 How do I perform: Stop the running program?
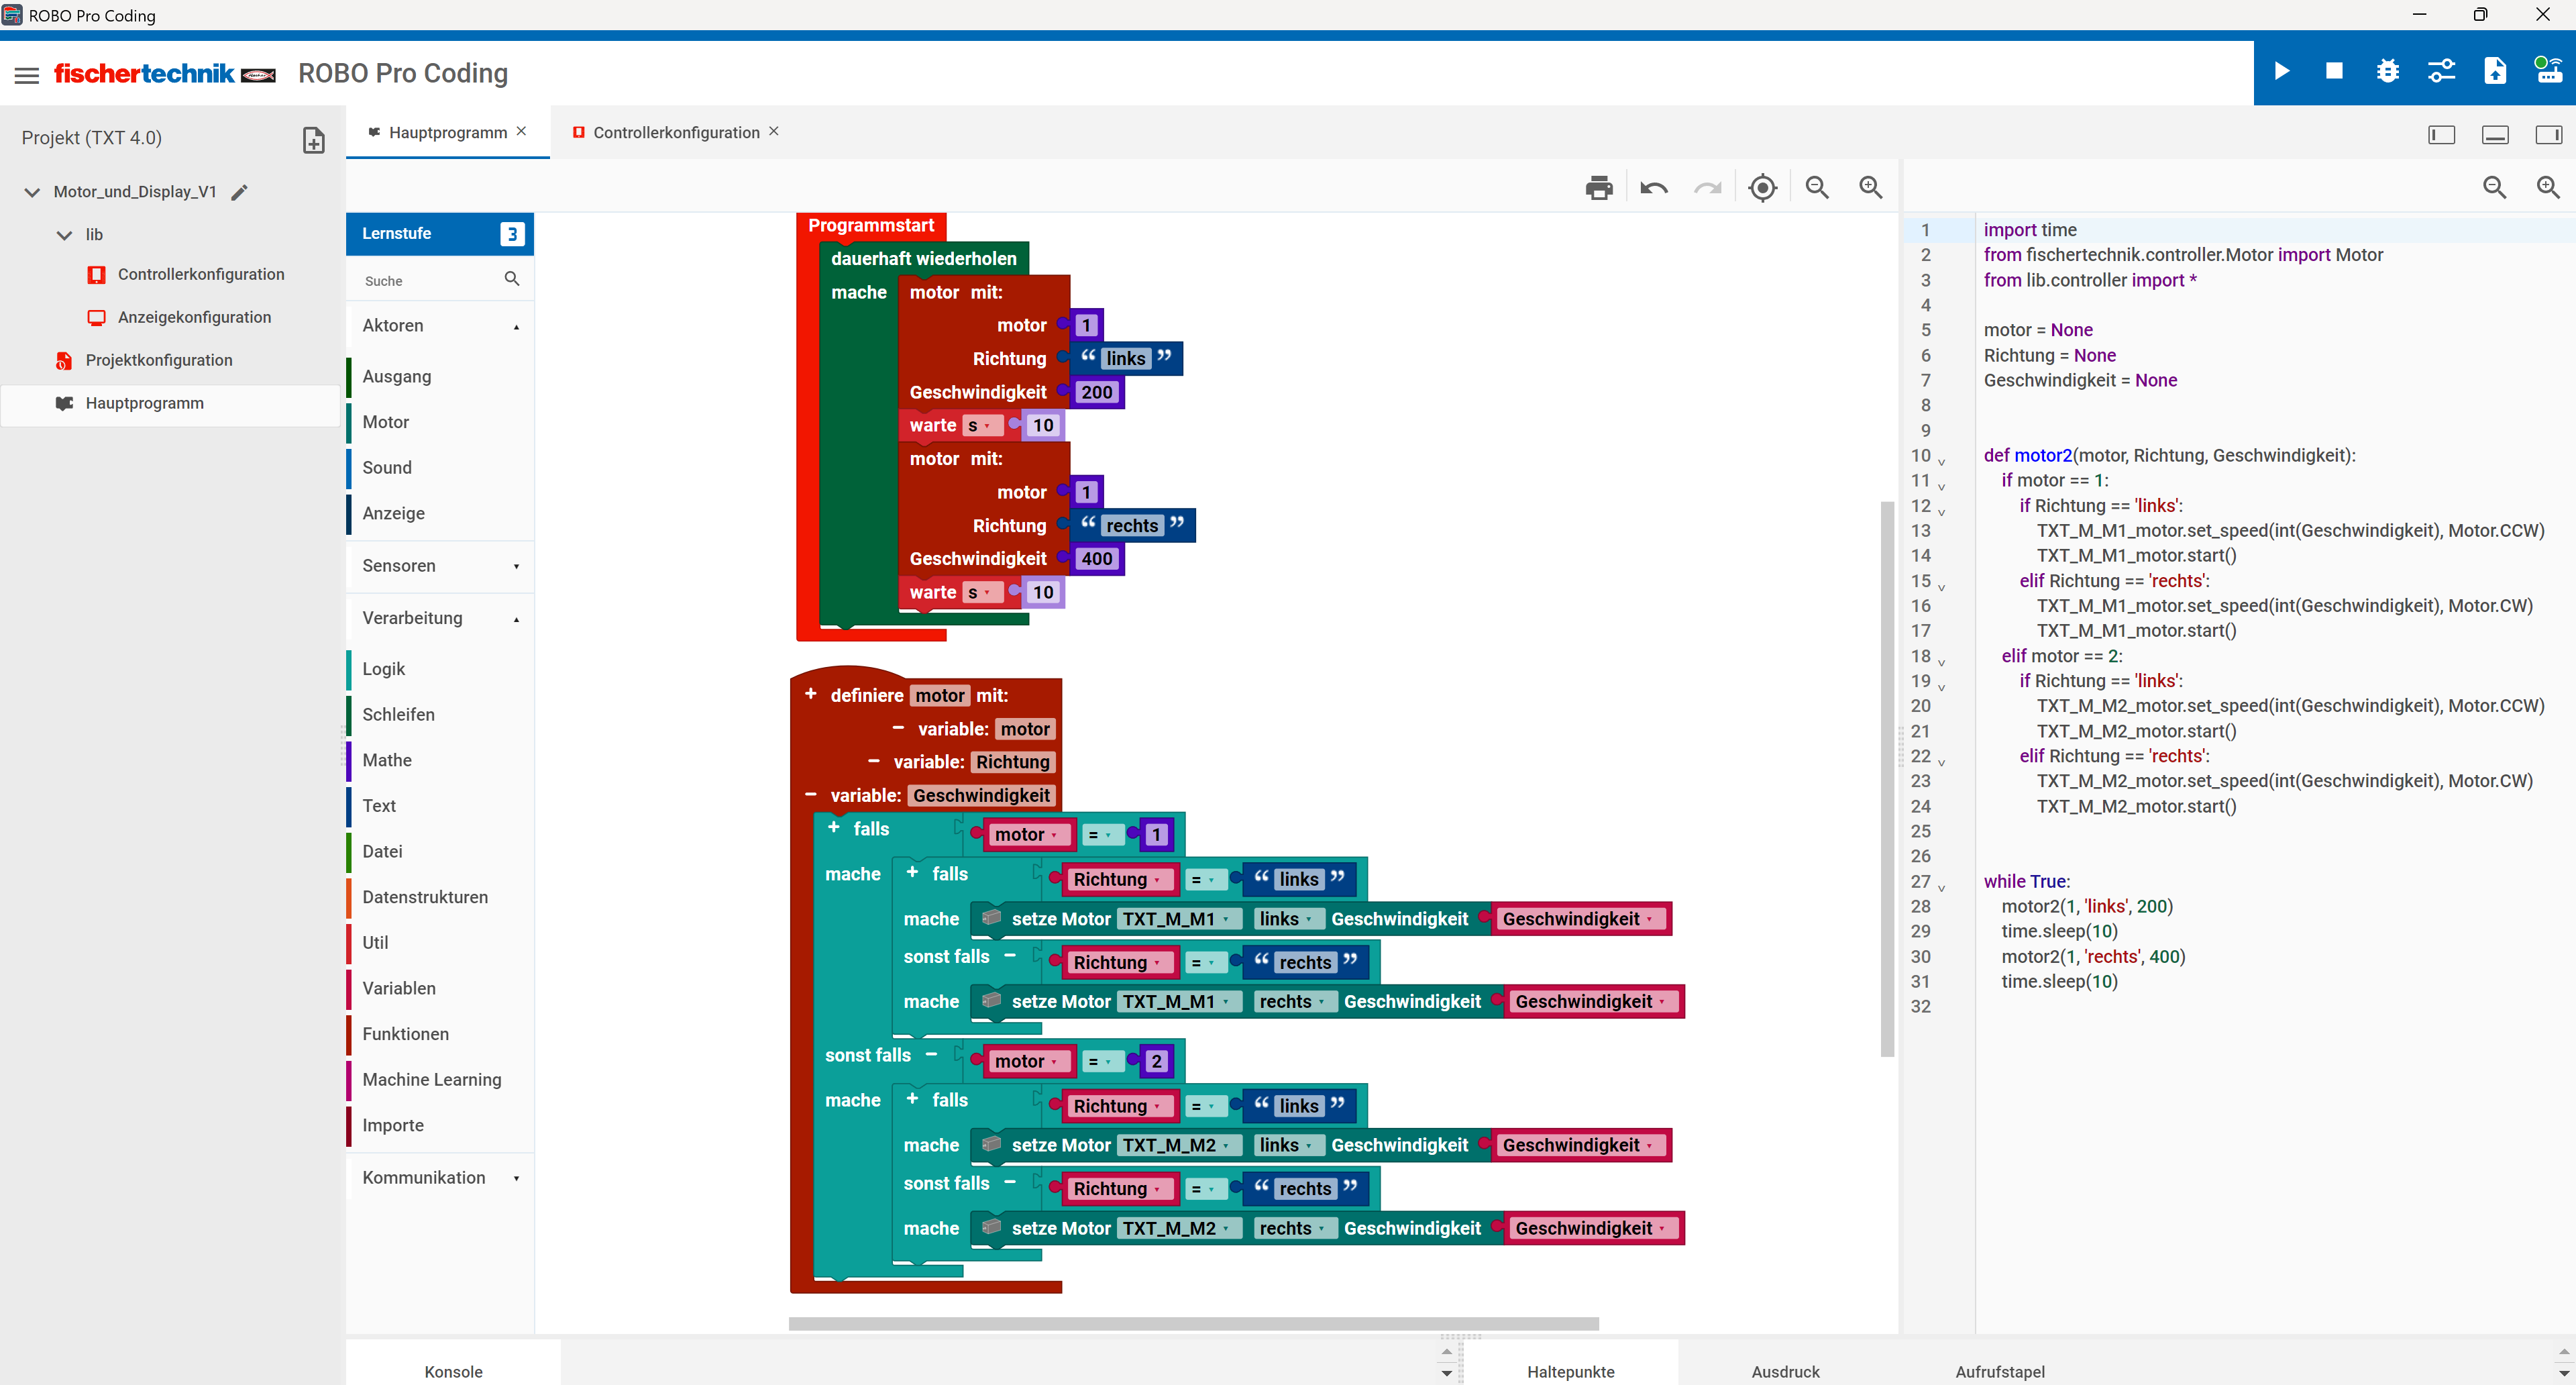[2334, 72]
